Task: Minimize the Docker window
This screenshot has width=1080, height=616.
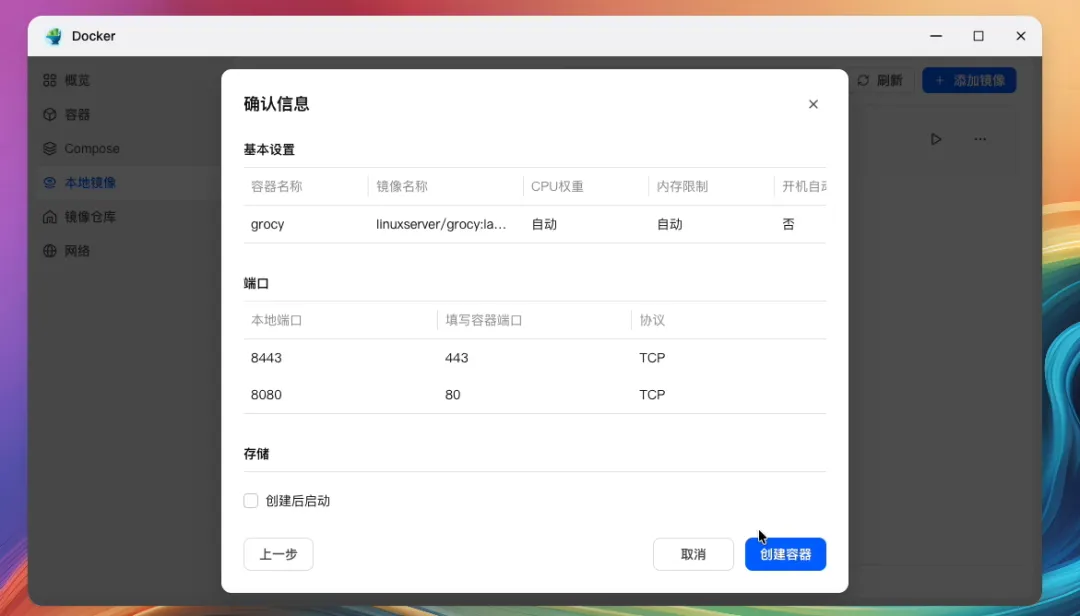Action: point(935,36)
